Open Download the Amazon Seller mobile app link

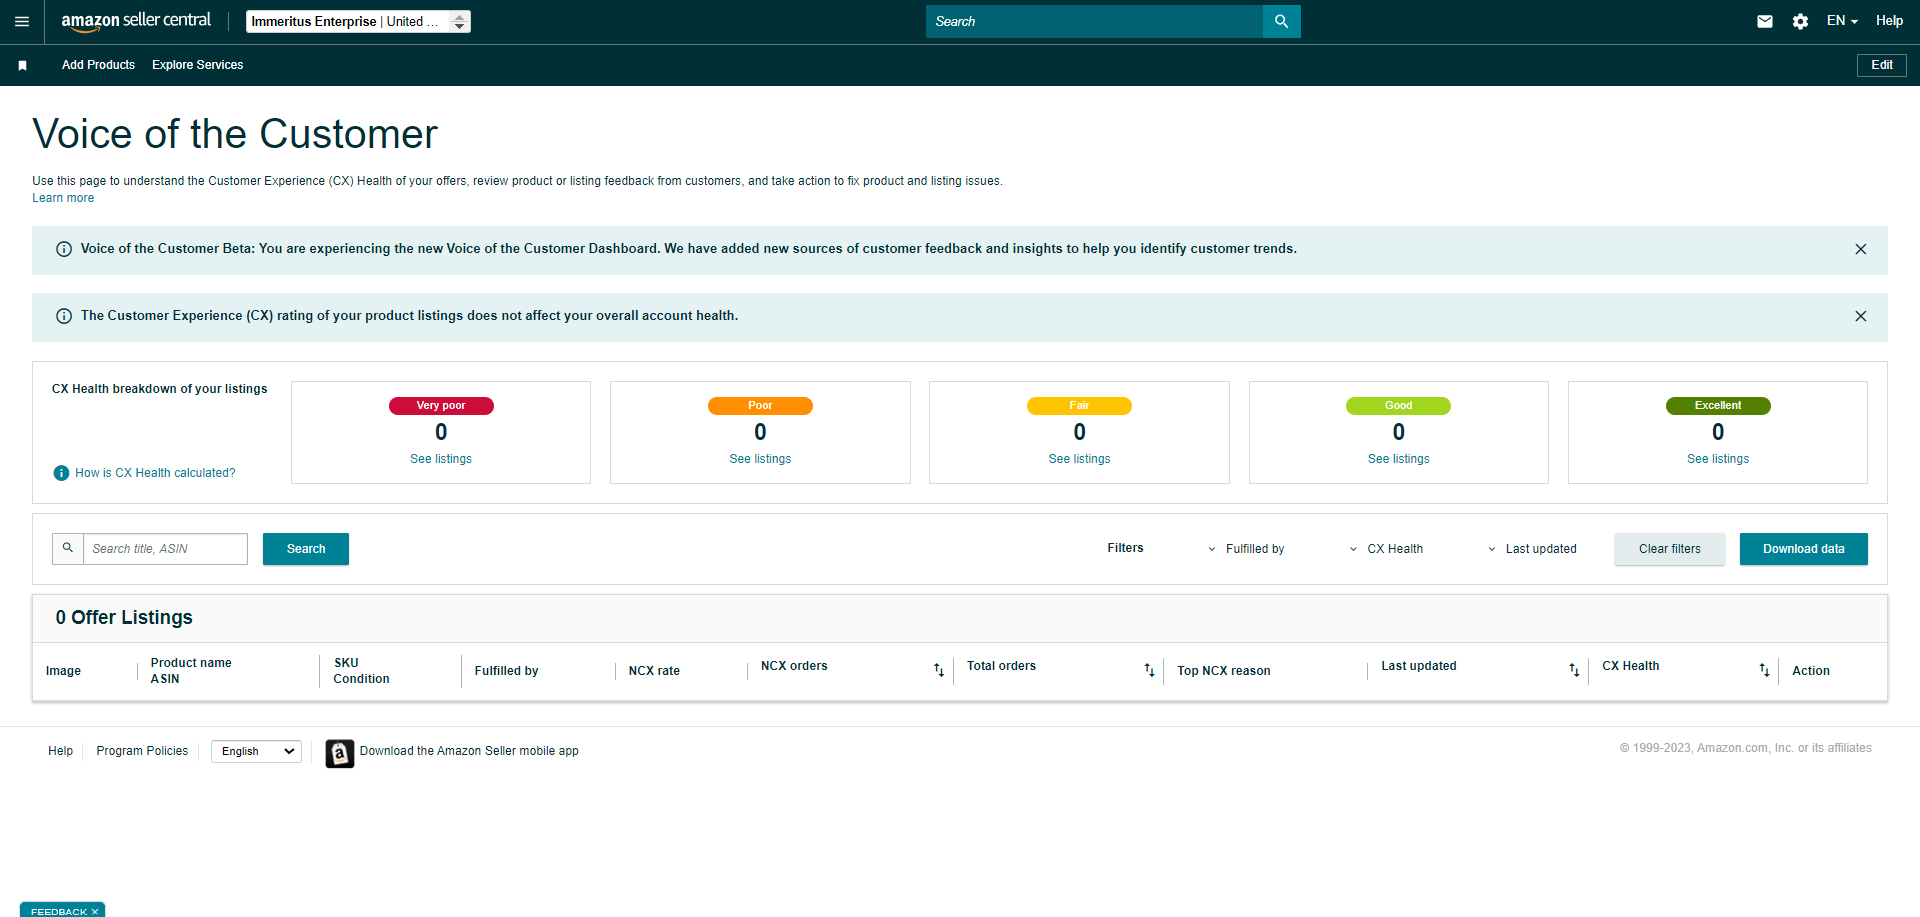click(469, 751)
